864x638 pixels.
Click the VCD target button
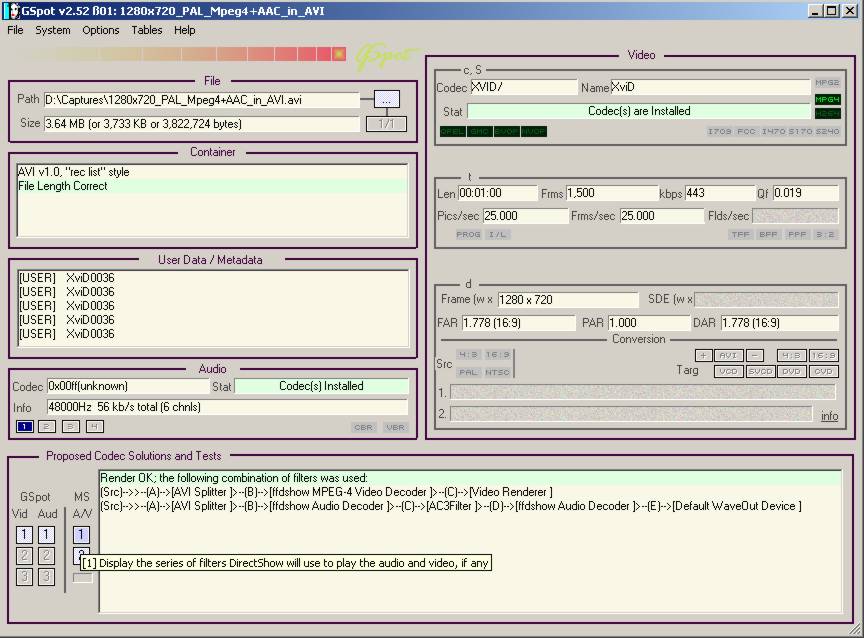[729, 371]
